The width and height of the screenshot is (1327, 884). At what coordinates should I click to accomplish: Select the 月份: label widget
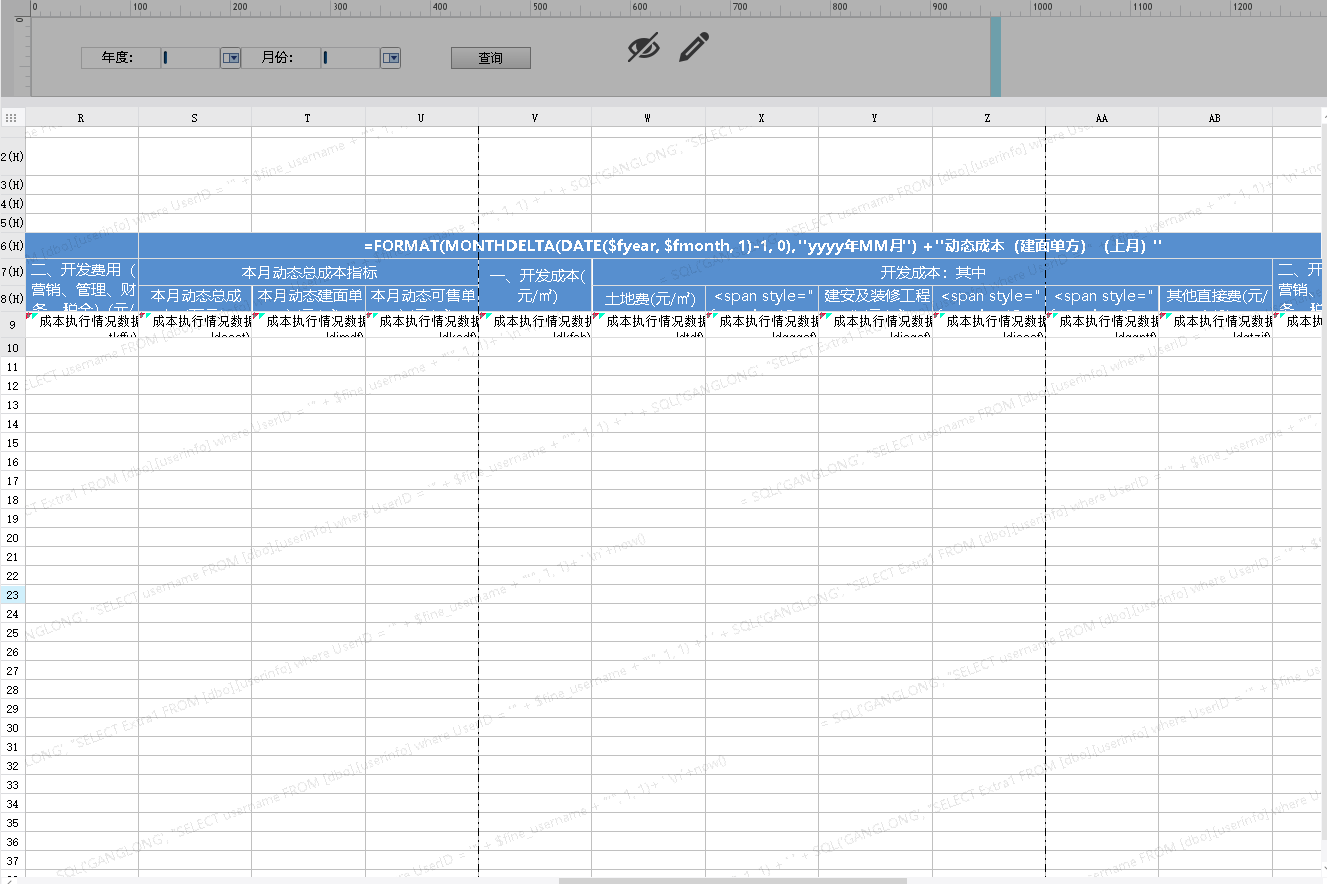[x=280, y=58]
